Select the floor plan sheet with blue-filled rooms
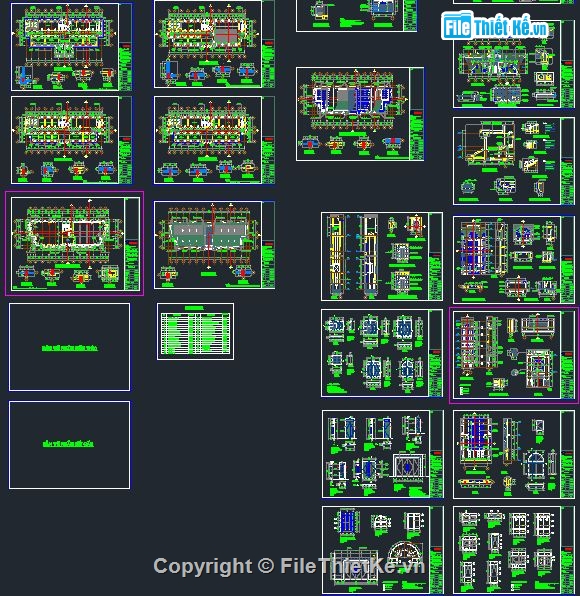 coord(360,114)
